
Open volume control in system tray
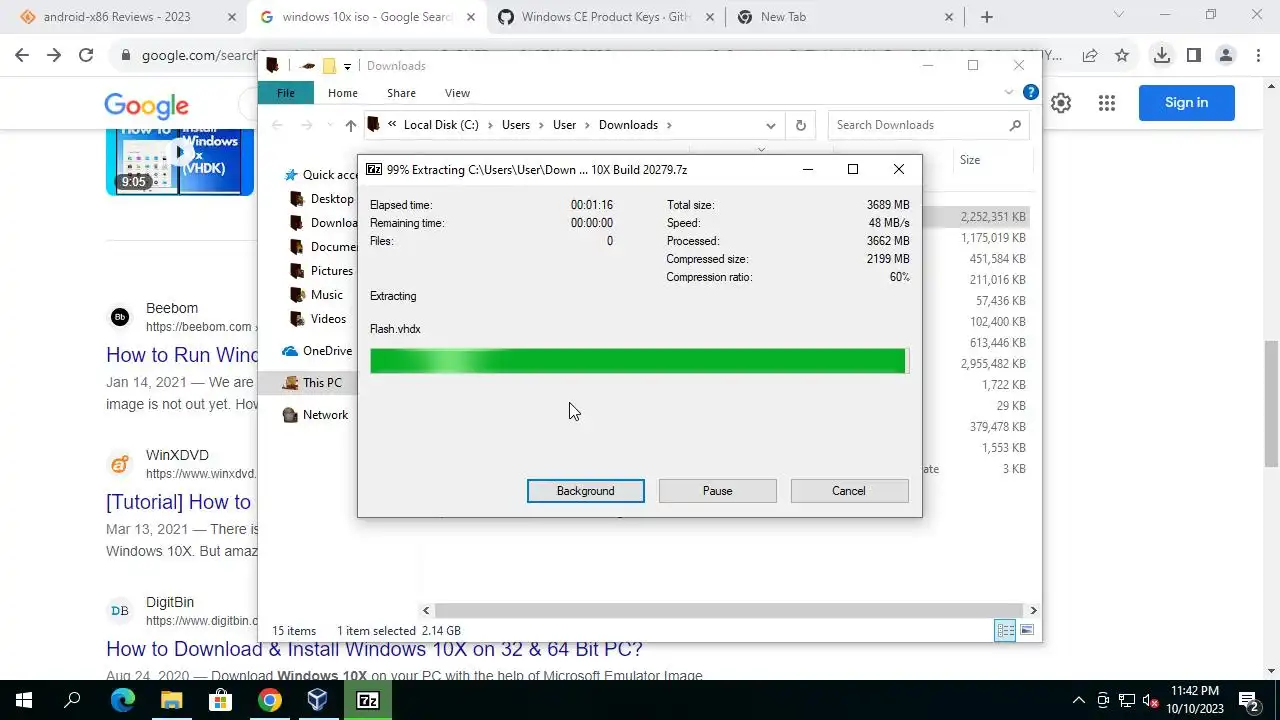1150,700
